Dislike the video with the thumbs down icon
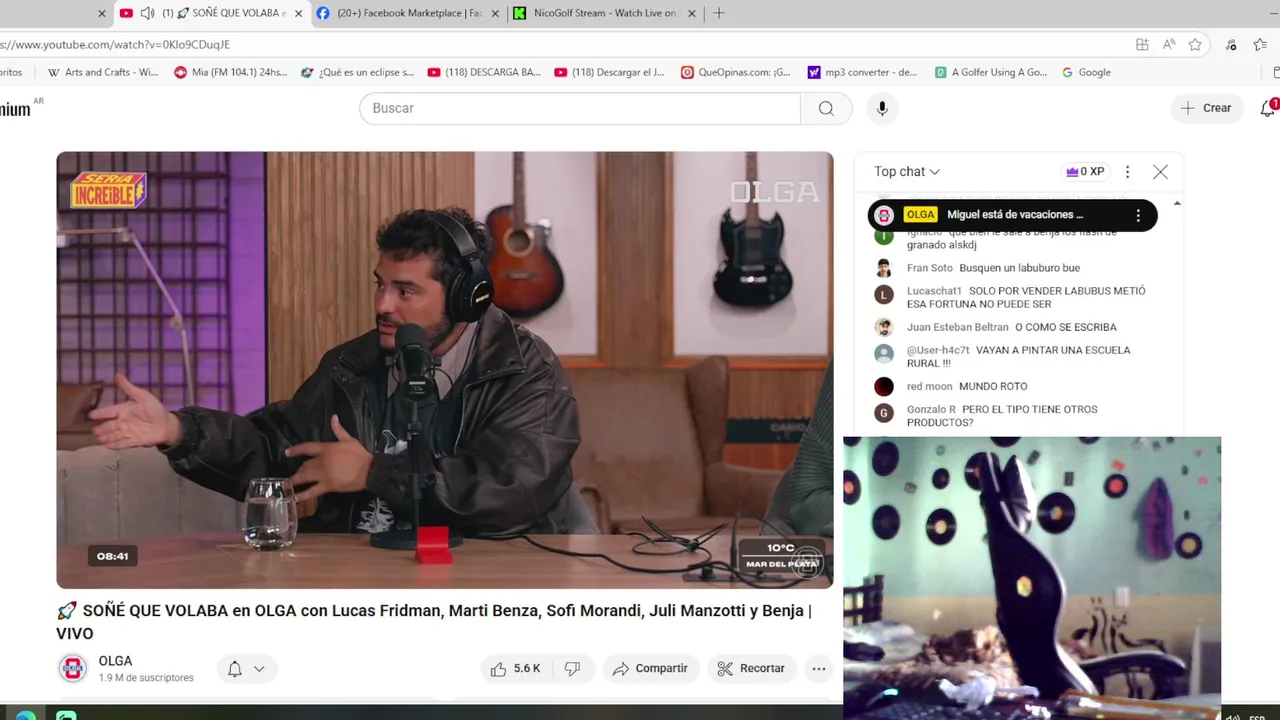The height and width of the screenshot is (720, 1280). [x=572, y=668]
